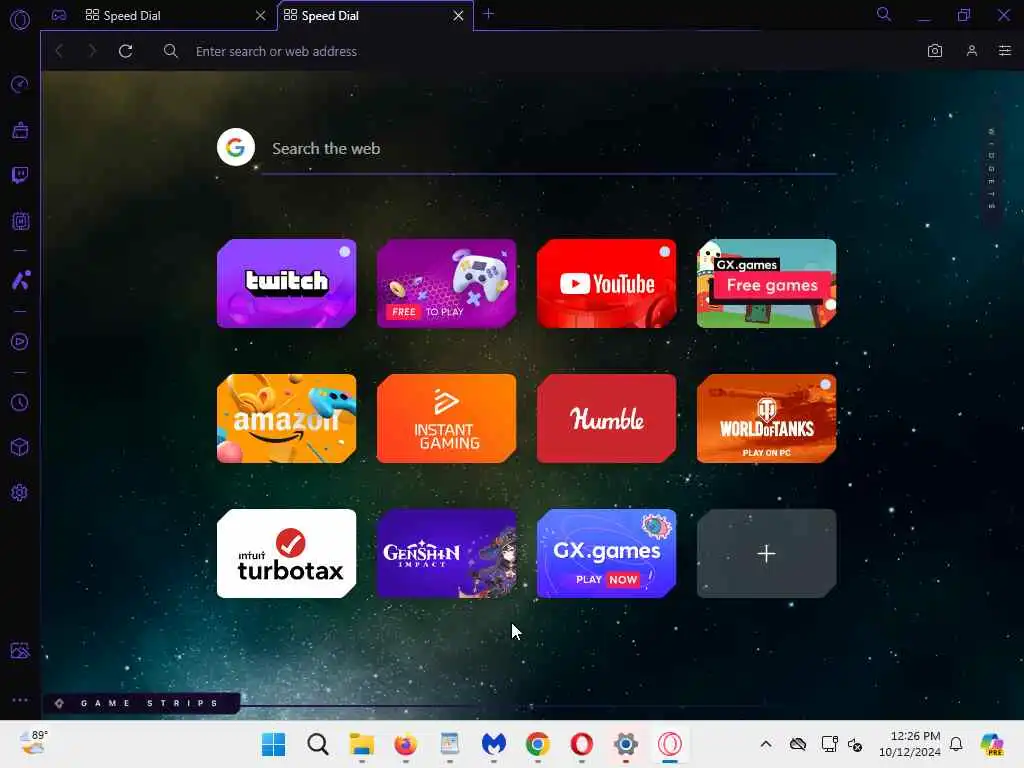The image size is (1024, 768).
Task: Open GX.games Play Now tile
Action: [x=607, y=554]
